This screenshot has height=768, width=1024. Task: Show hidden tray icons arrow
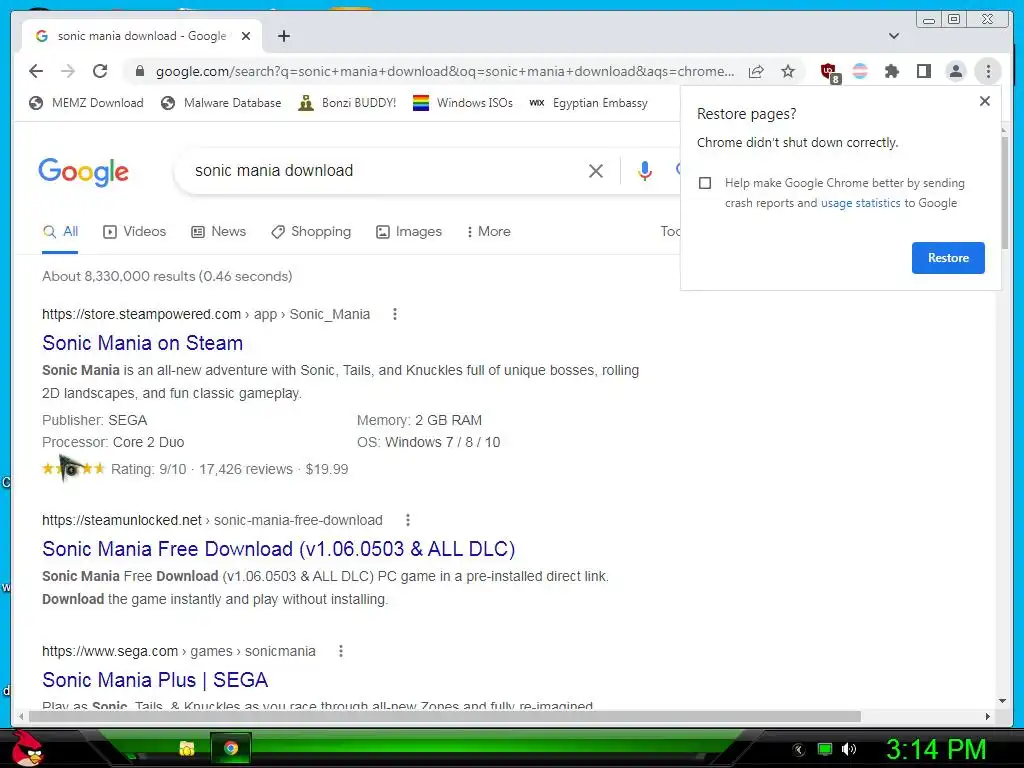798,750
